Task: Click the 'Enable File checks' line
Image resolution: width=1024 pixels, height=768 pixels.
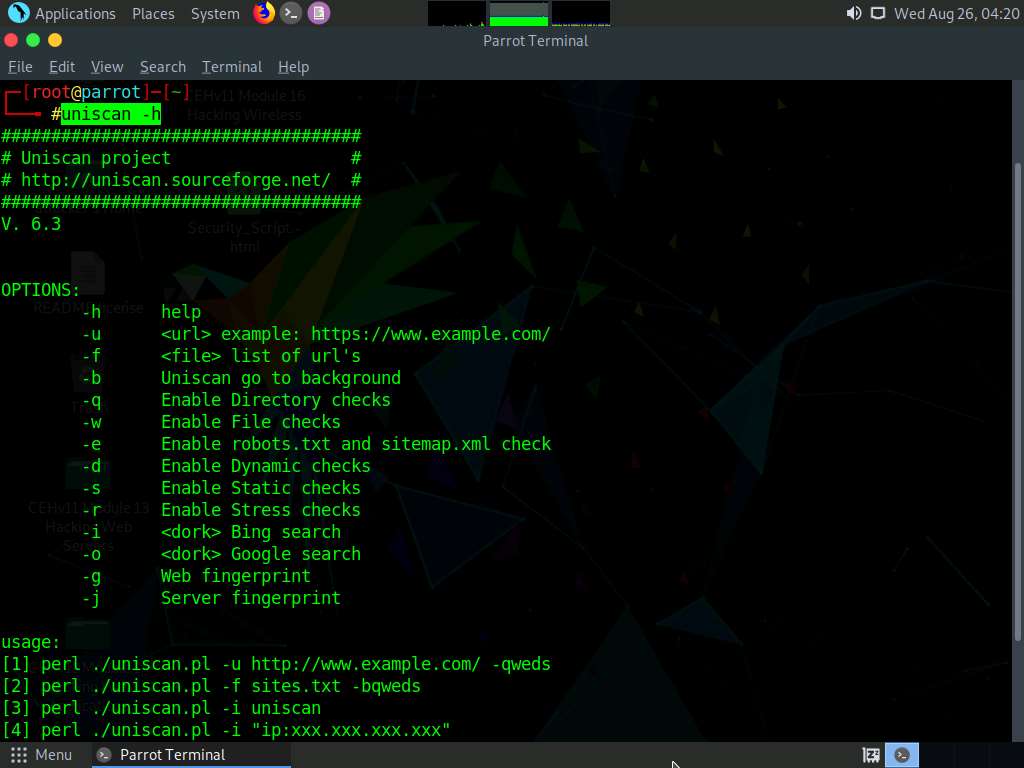Action: 251,422
